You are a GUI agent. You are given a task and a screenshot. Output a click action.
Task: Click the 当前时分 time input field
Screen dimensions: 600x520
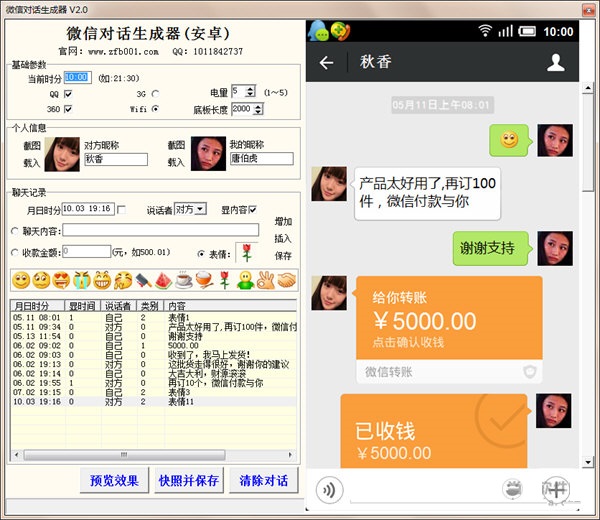pos(78,78)
